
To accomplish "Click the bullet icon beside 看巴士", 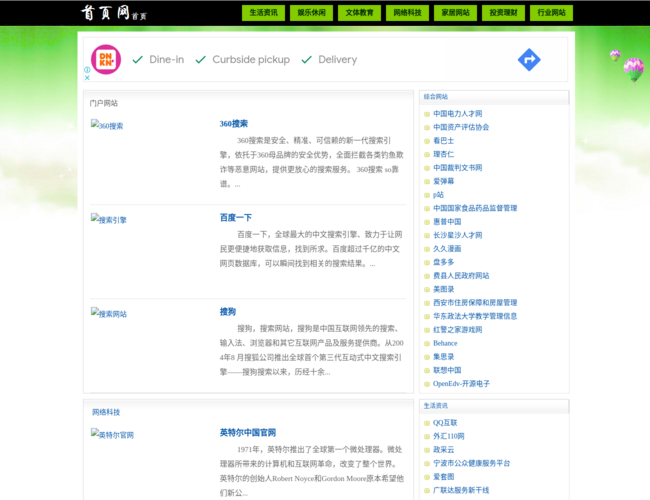I will point(427,141).
